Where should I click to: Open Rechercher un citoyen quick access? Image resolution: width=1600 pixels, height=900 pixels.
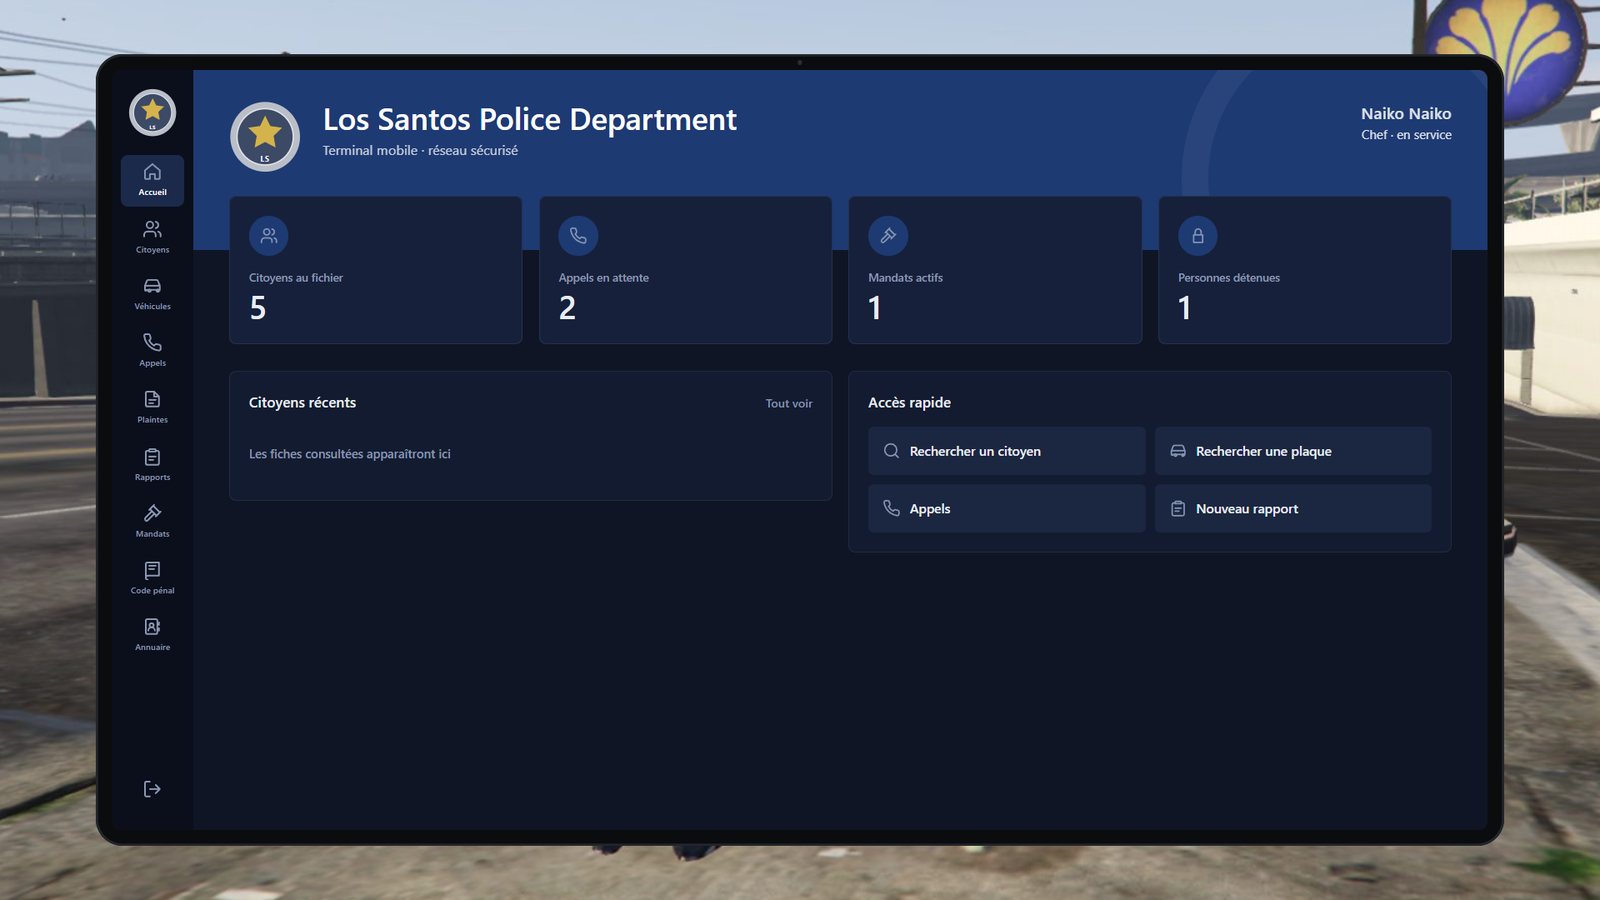(x=1007, y=451)
